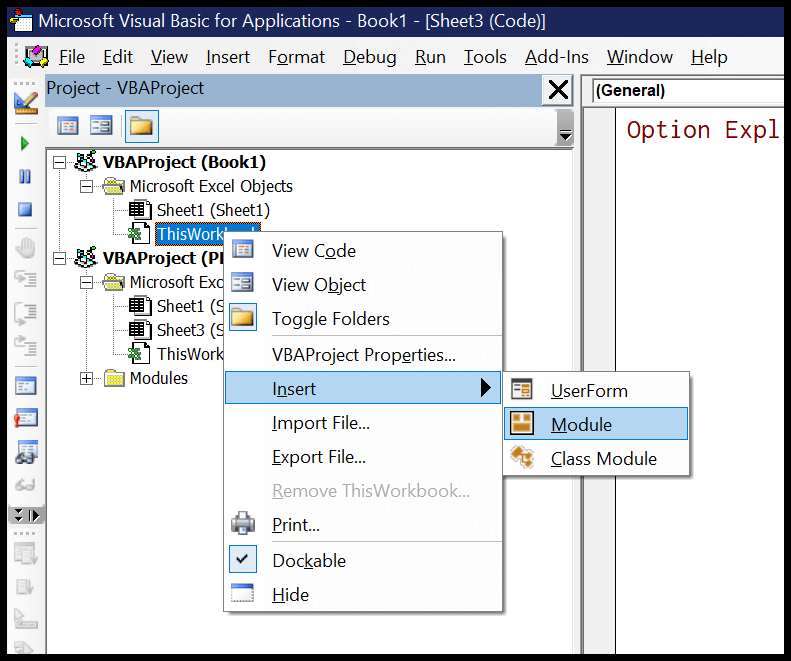Image resolution: width=791 pixels, height=661 pixels.
Task: Click the Toggle Breakpoint hand icon
Action: [25, 248]
